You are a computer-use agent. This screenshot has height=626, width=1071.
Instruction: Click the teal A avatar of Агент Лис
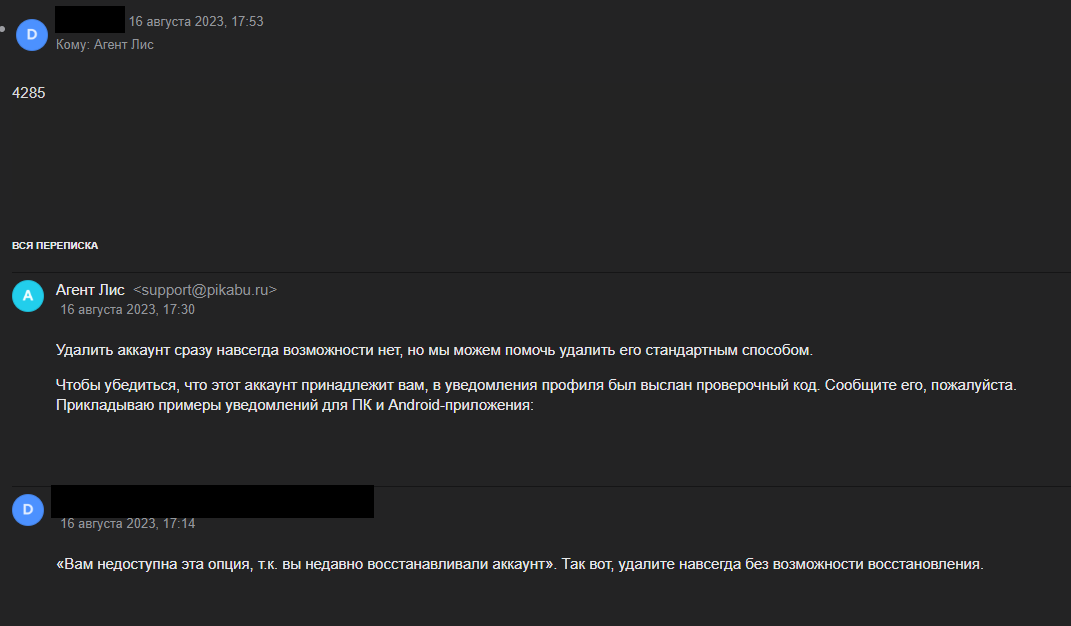point(28,296)
